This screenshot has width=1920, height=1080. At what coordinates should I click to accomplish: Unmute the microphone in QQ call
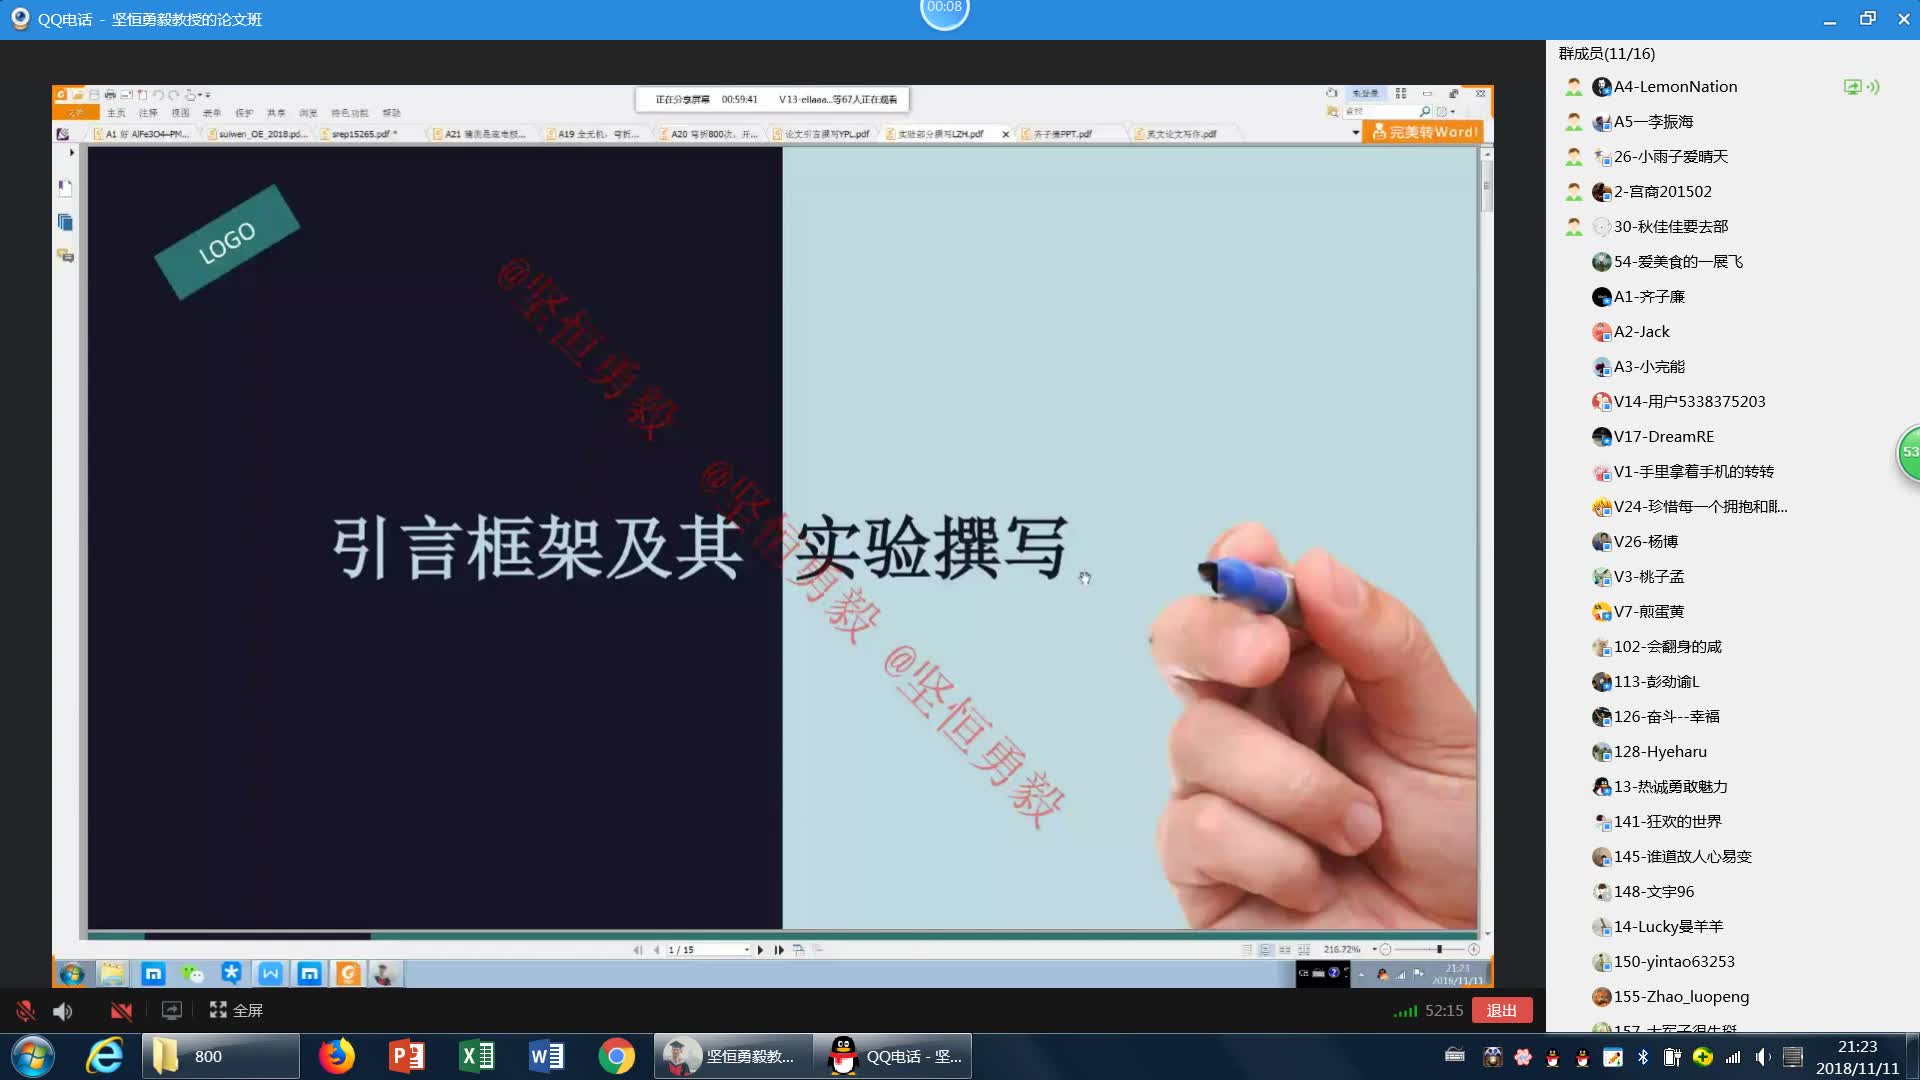(26, 1011)
